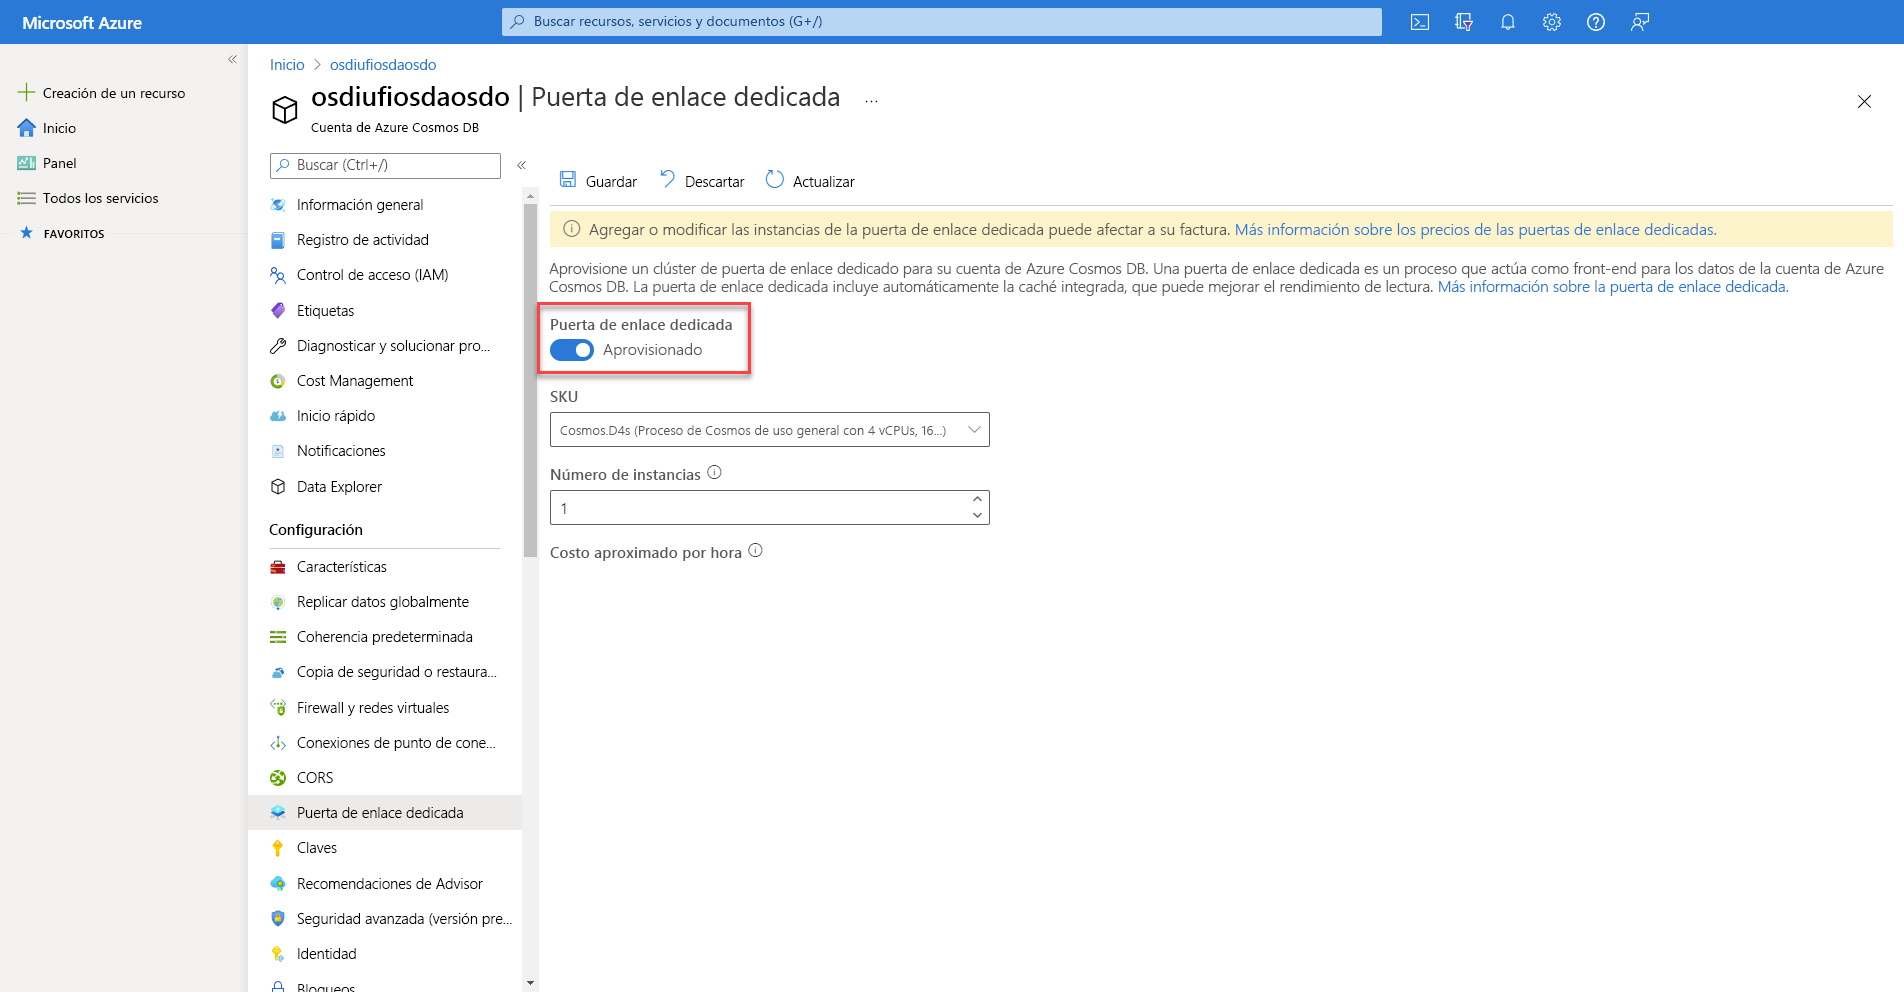This screenshot has width=1904, height=992.
Task: Click the Identidad icon
Action: point(278,954)
